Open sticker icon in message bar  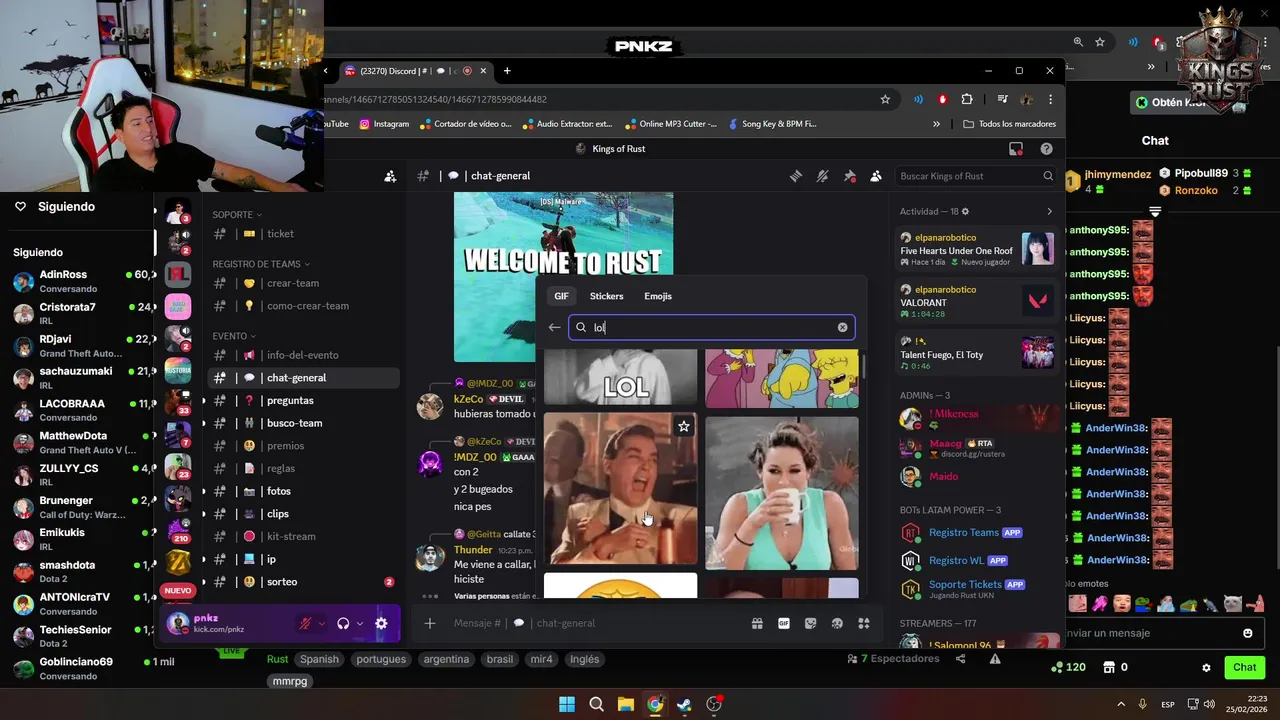click(x=810, y=623)
